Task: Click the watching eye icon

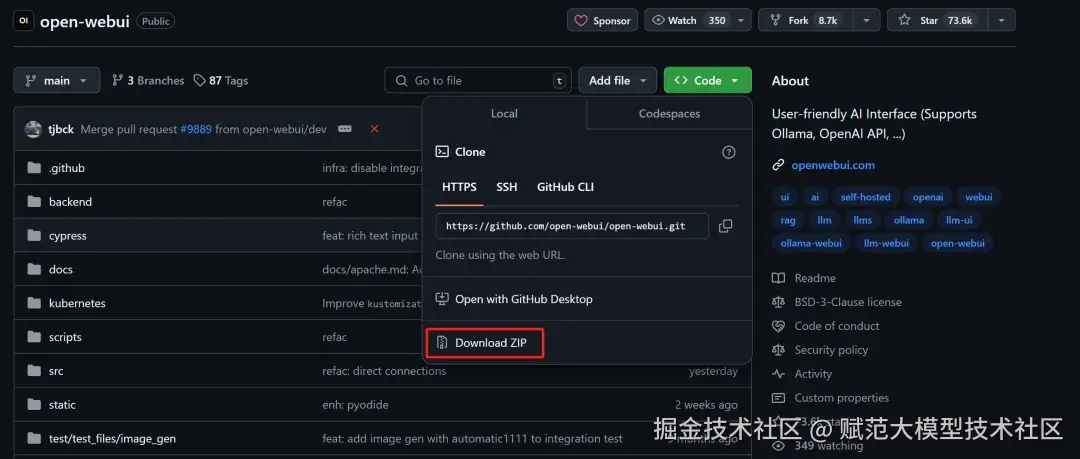Action: [778, 446]
